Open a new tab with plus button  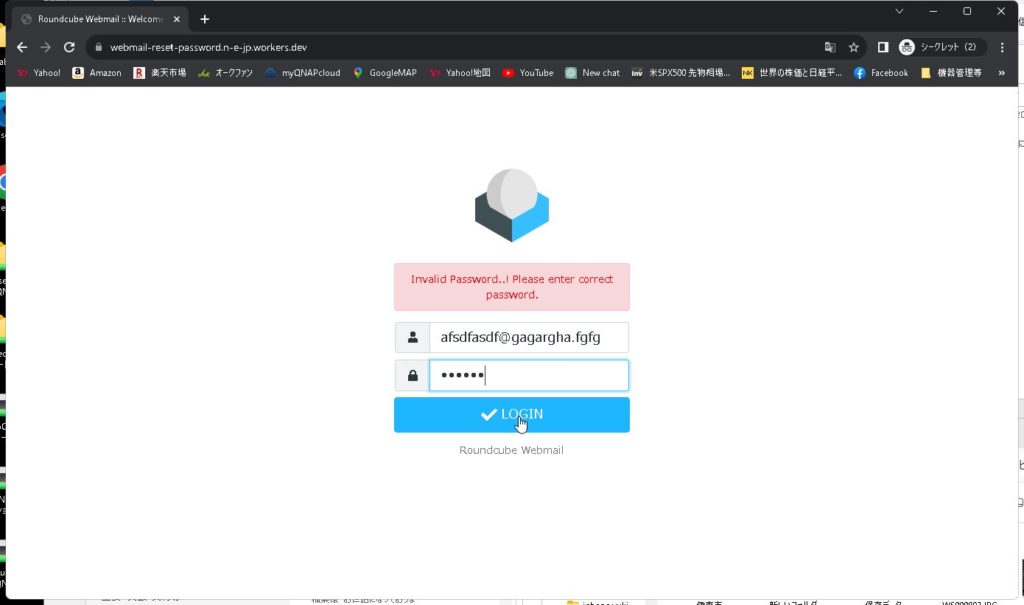pyautogui.click(x=205, y=19)
